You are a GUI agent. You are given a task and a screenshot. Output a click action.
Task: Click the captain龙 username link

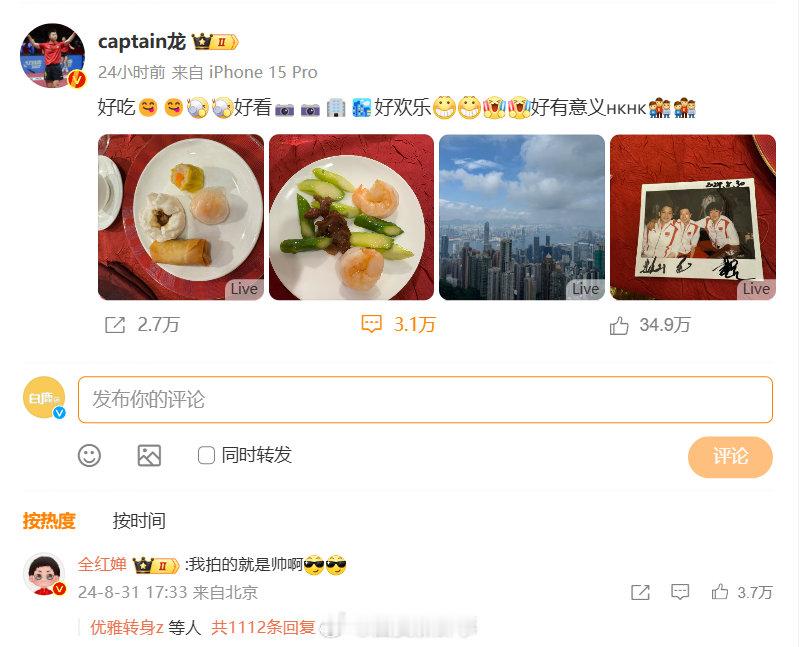click(142, 41)
